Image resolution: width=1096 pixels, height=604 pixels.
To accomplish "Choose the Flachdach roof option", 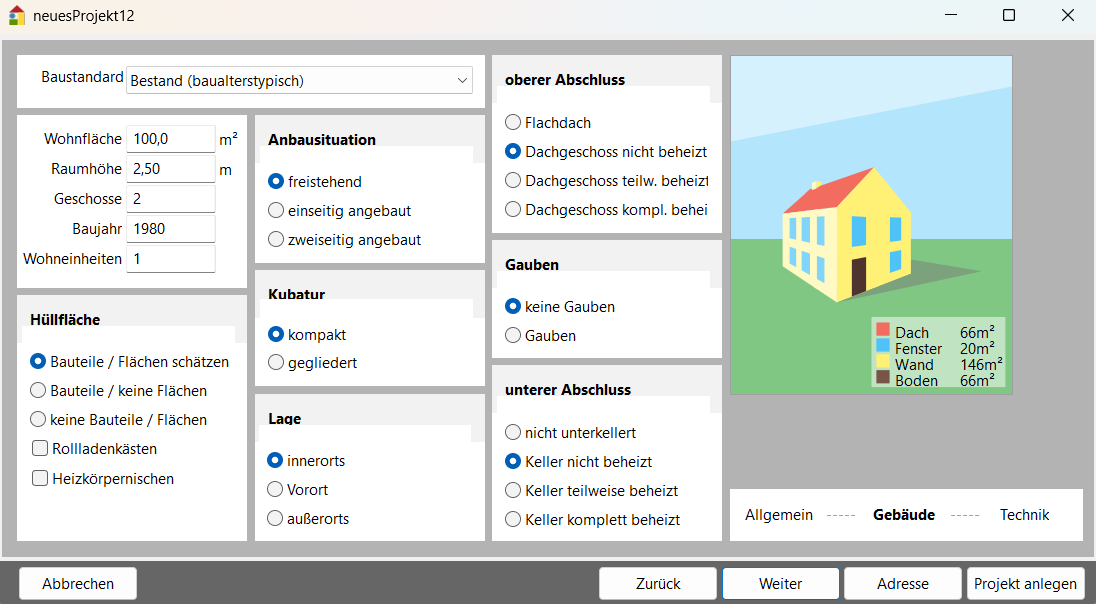I will click(x=513, y=123).
